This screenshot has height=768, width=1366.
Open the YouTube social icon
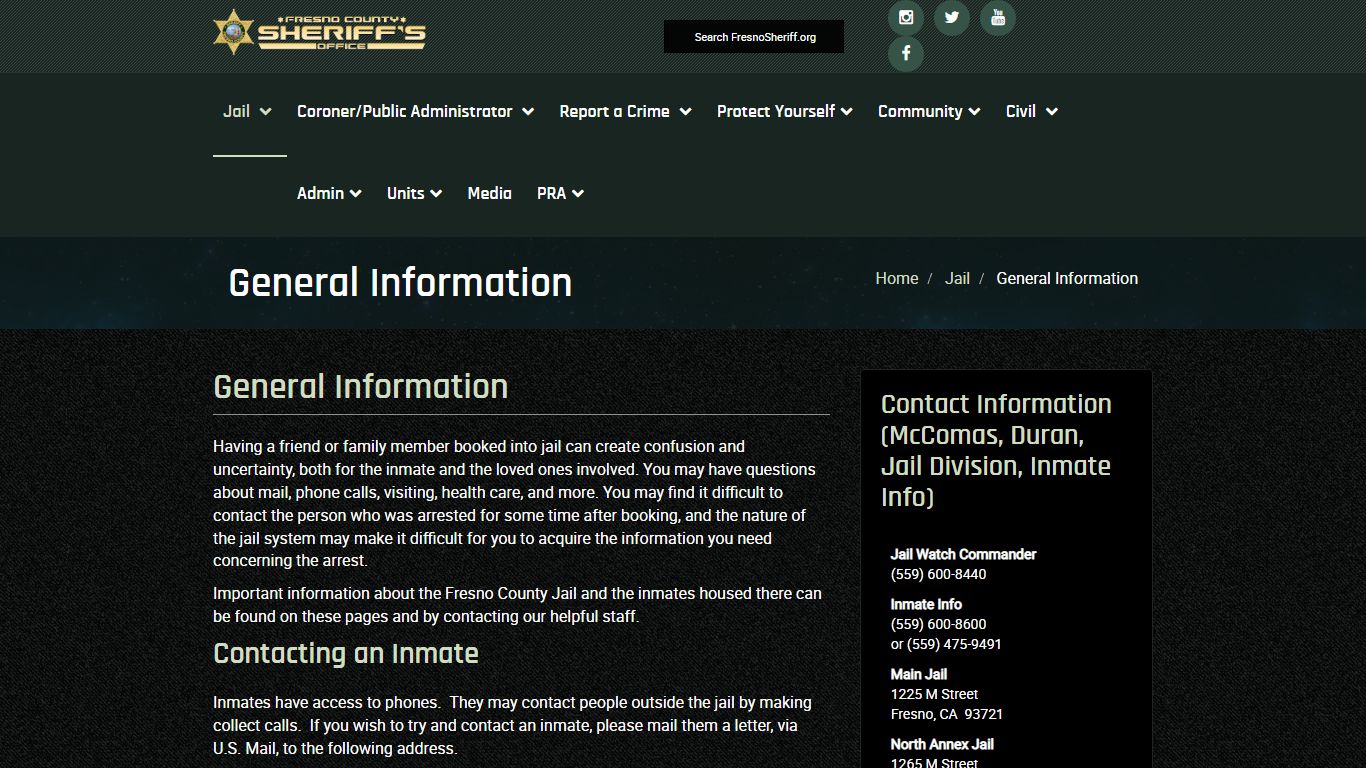(998, 17)
